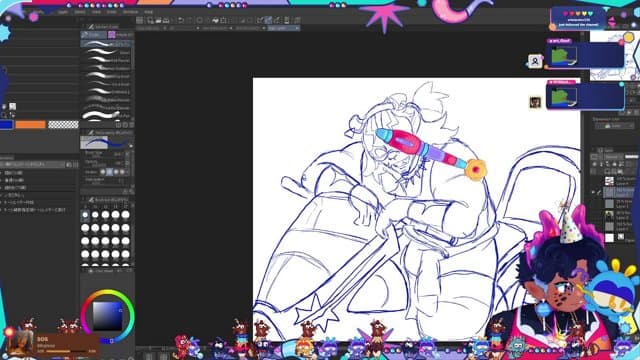Click the color wheel saturation square

[x=107, y=316]
